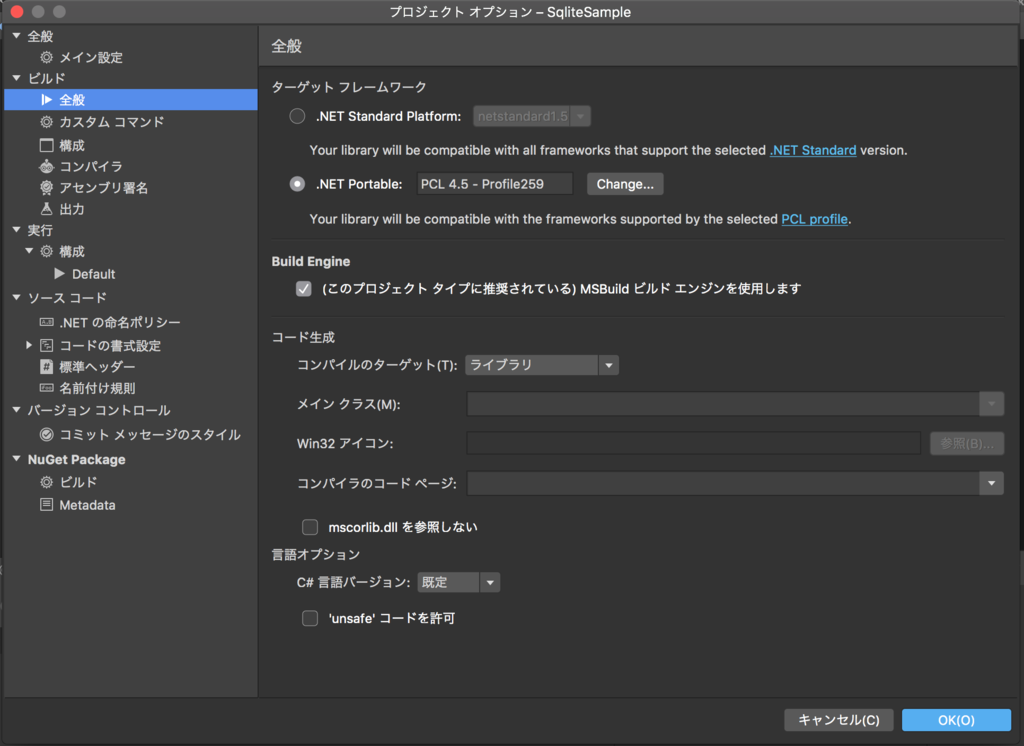Collapse the 実行 構成 subtree
1024x746 pixels.
point(29,251)
